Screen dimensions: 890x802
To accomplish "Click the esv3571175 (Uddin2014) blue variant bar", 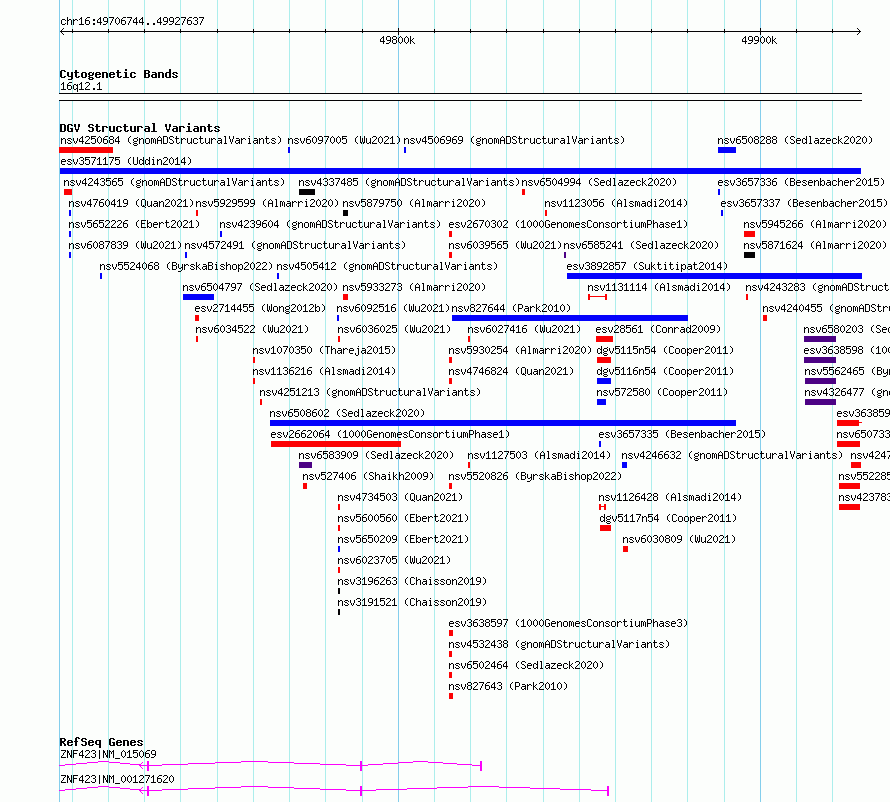I will pos(460,171).
